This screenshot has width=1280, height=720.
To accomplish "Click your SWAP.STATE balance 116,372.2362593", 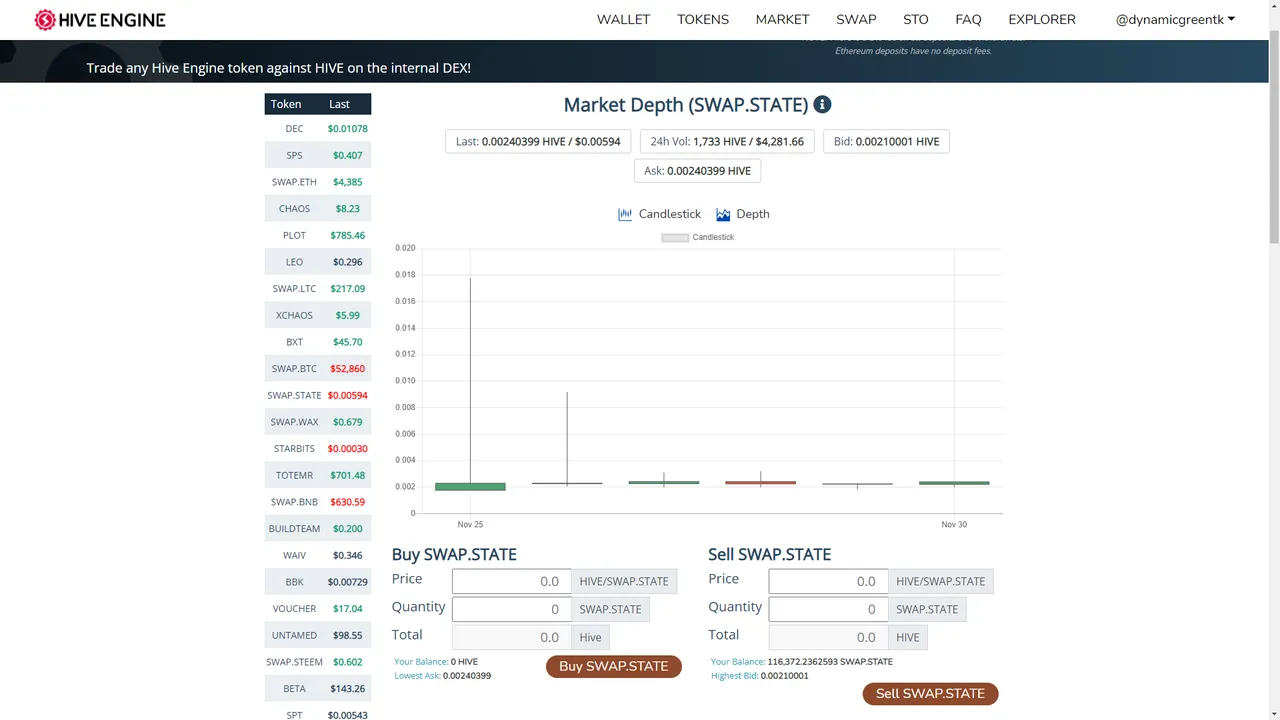I will 830,662.
